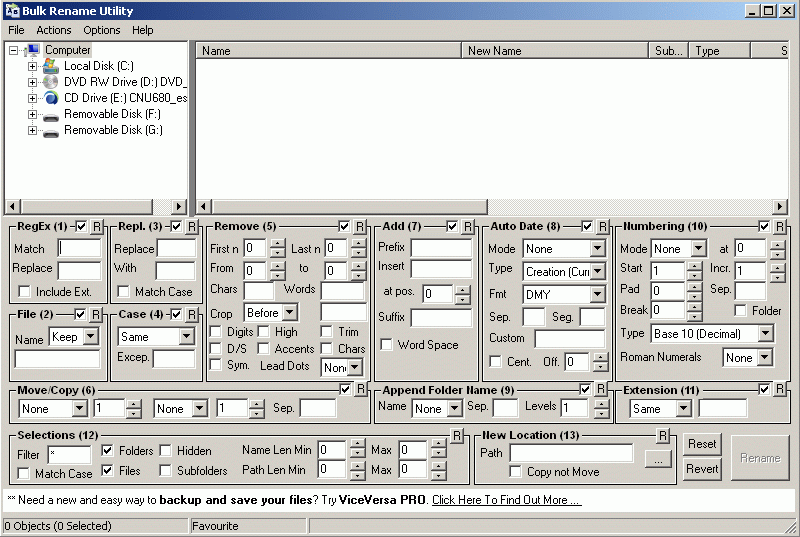Click the Revert button
800x537 pixels.
tap(702, 469)
